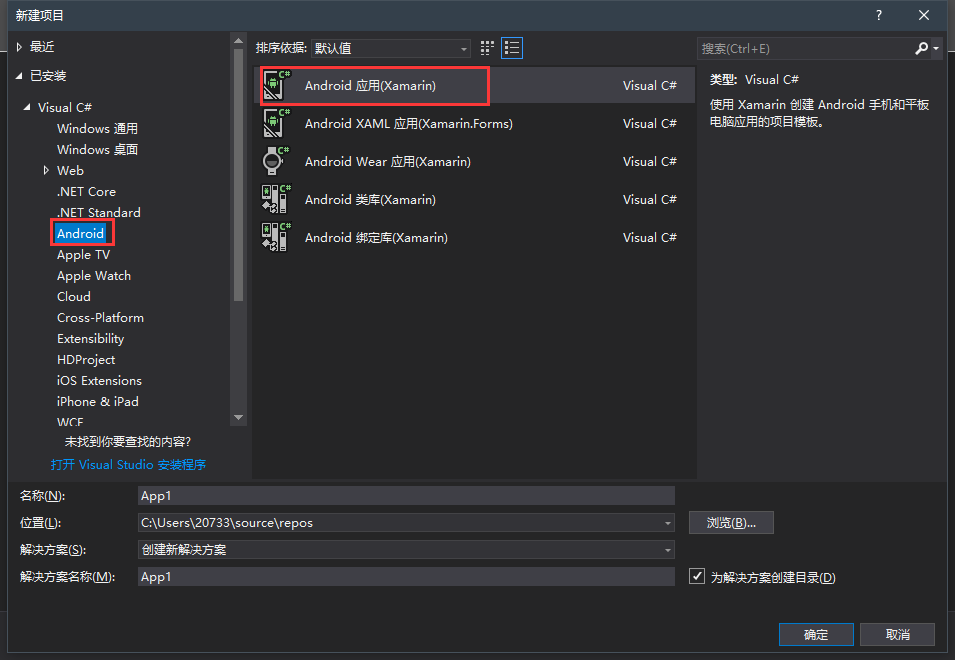Select HDProject category
The image size is (955, 660).
[86, 359]
